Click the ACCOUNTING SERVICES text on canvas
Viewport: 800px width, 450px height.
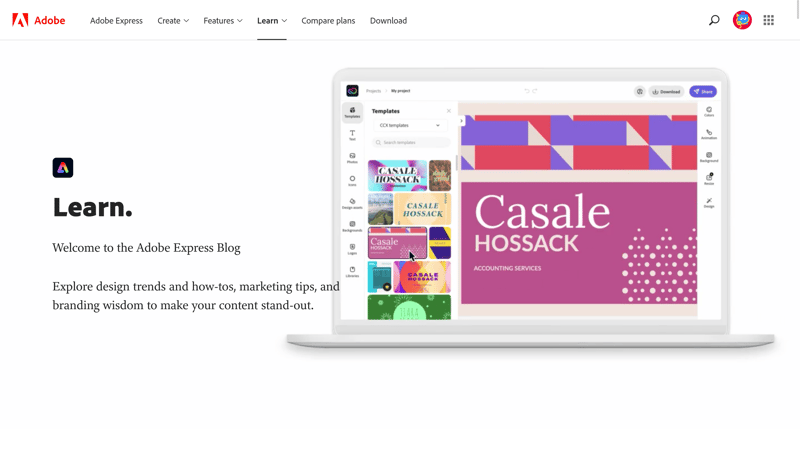coord(508,268)
